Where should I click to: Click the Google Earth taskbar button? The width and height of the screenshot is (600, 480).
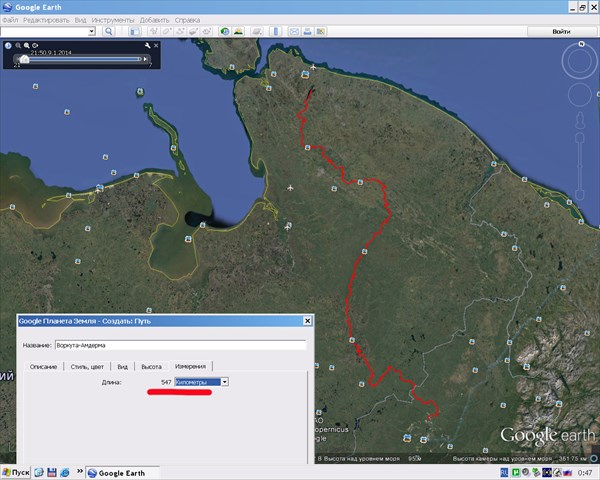click(122, 473)
